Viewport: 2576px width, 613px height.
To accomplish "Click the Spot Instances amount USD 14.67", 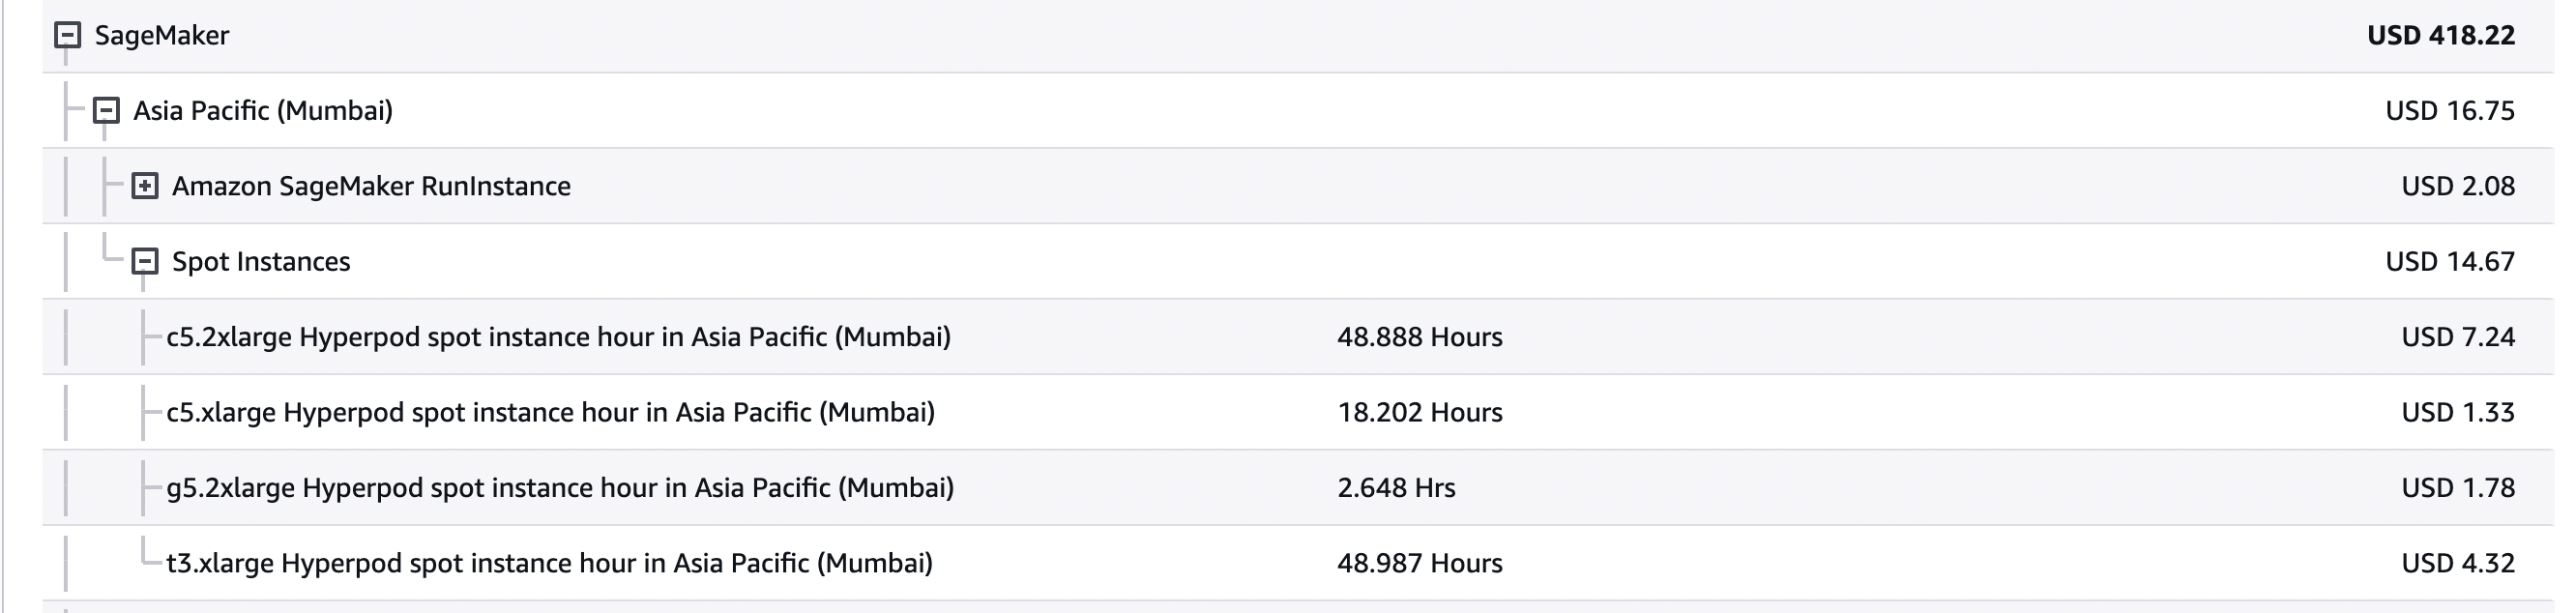I will (2449, 262).
